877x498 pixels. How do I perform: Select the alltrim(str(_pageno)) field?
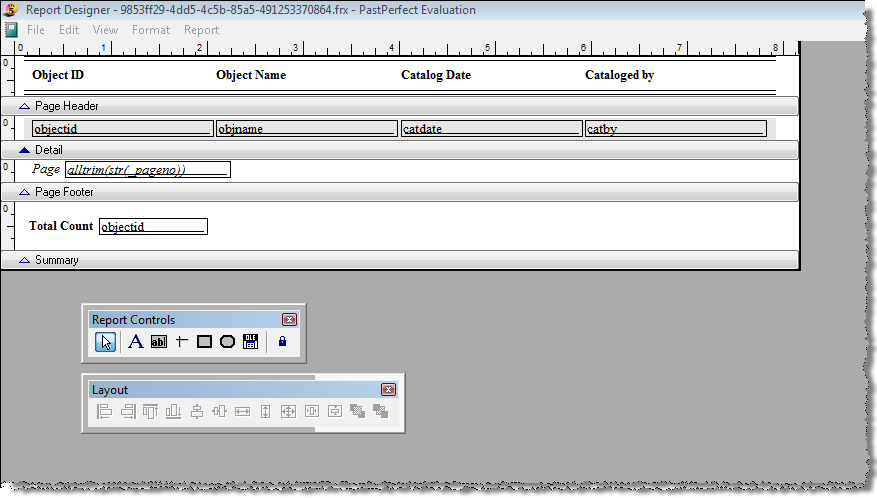(x=148, y=170)
